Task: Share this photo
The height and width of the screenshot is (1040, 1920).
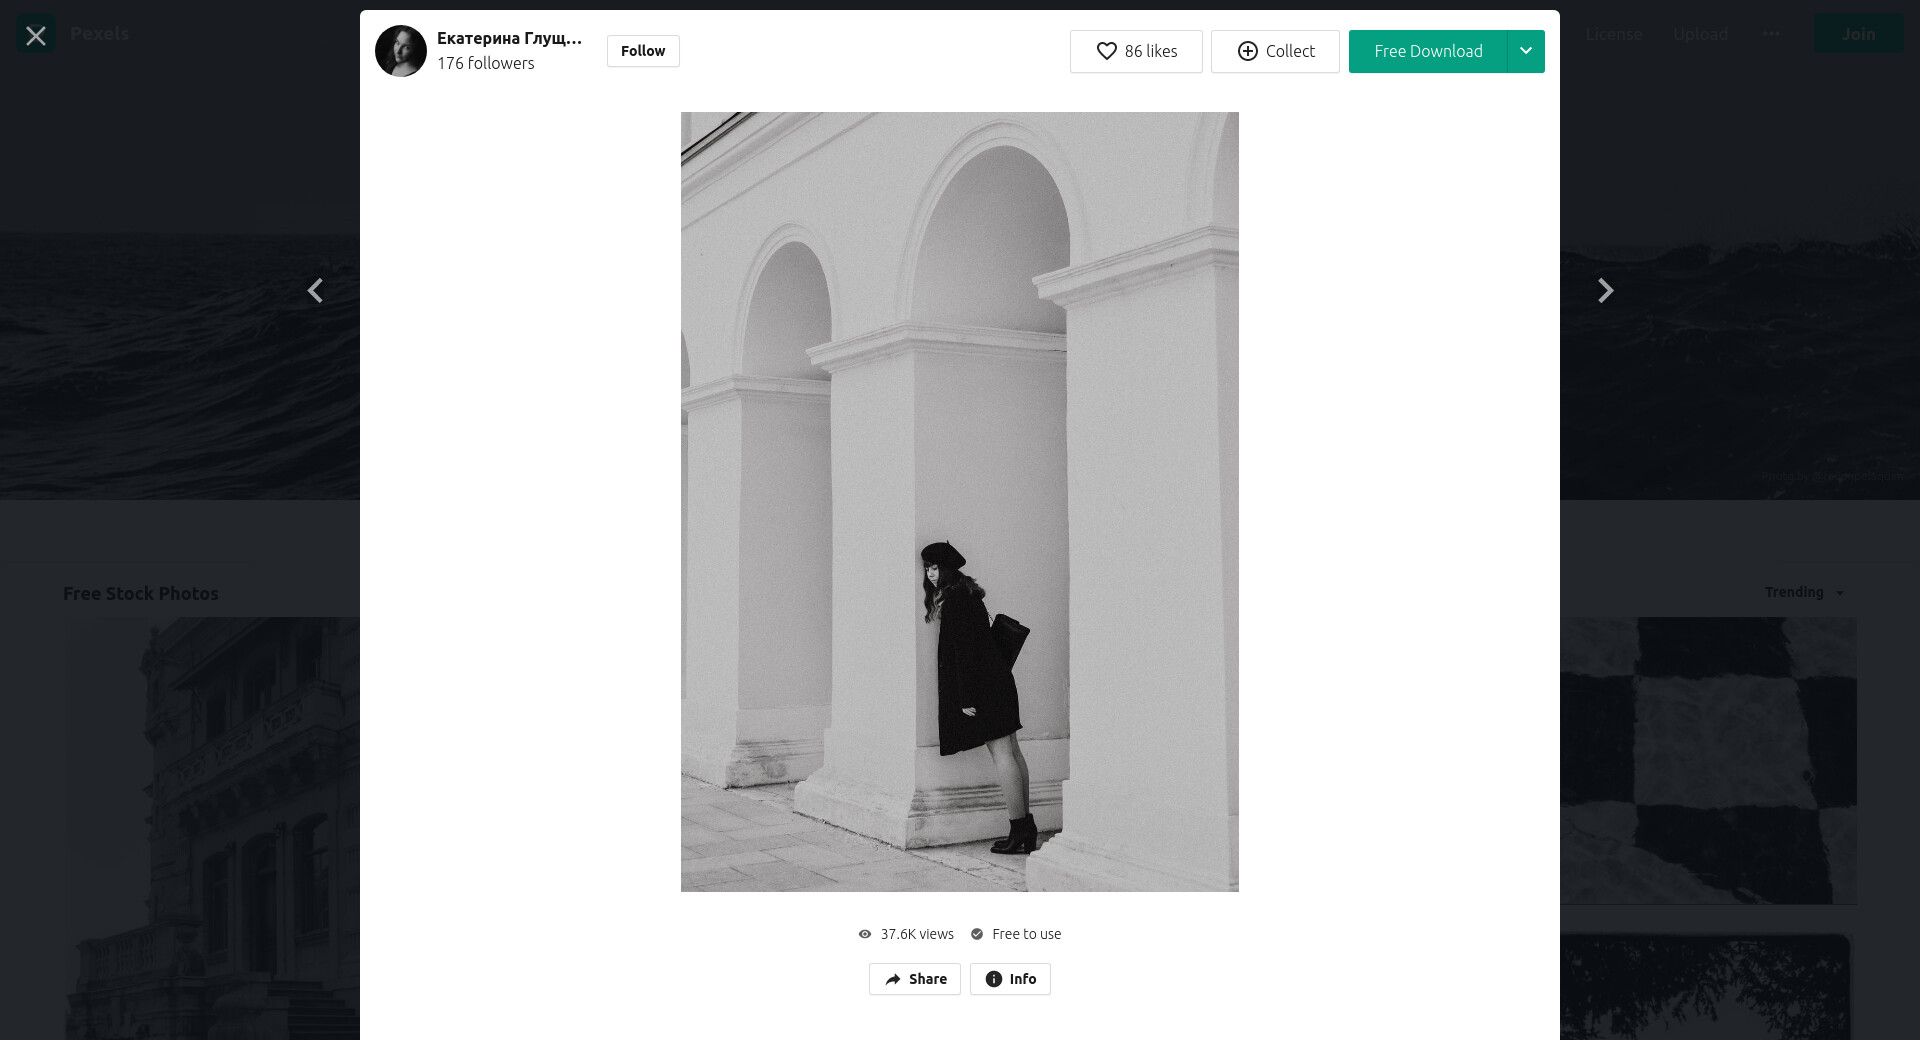Action: click(x=915, y=979)
